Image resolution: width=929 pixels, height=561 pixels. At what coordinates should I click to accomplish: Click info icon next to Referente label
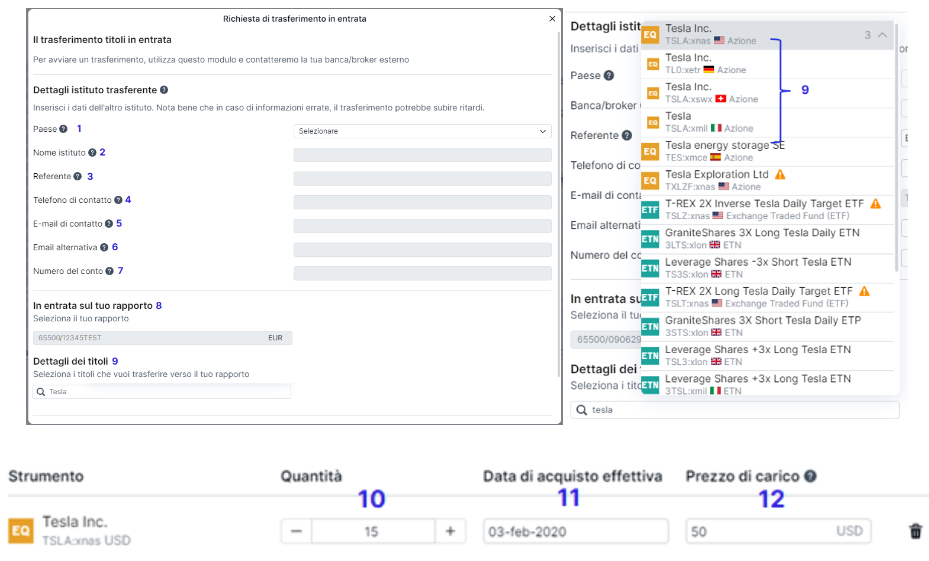76,176
